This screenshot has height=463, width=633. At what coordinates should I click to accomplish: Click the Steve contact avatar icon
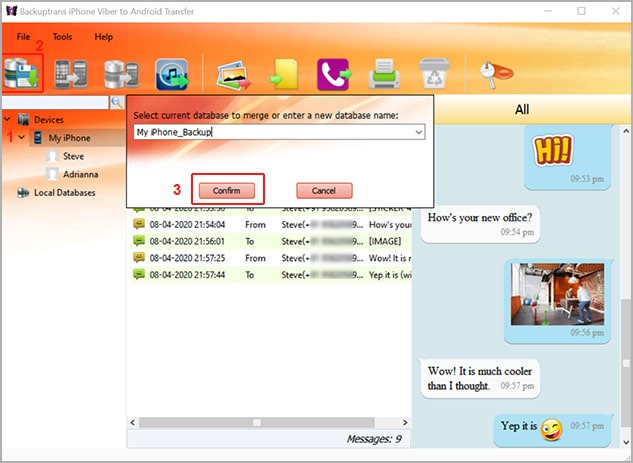coord(52,156)
